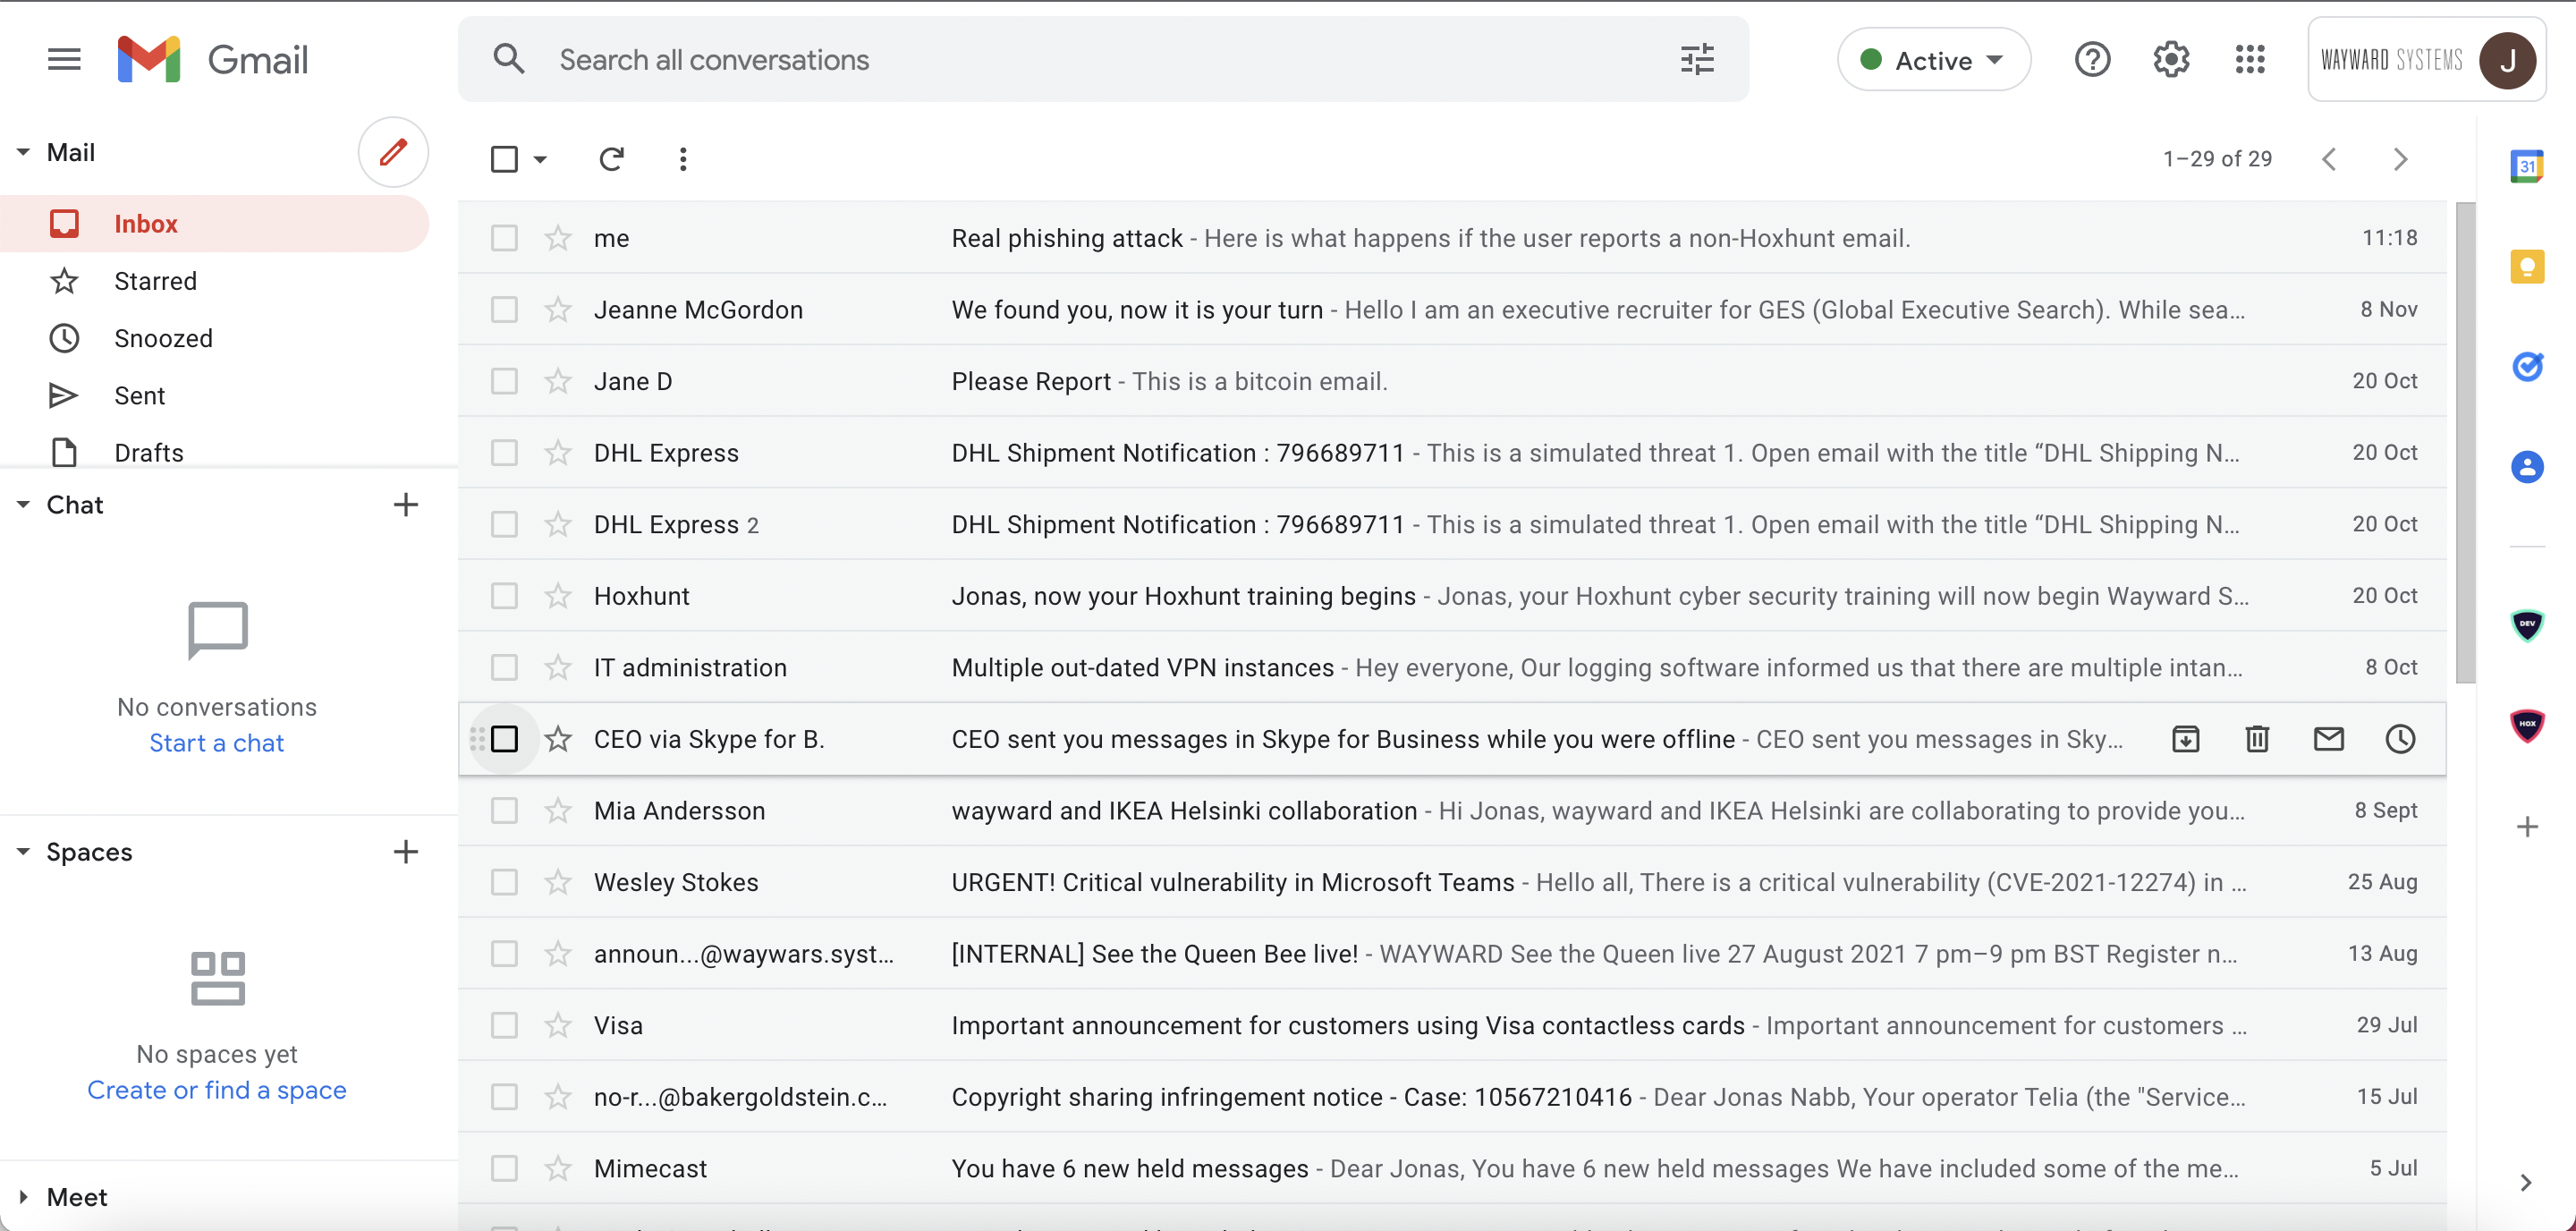Screen dimensions: 2576x1231
Task: Create a new space with plus icon
Action: (405, 851)
